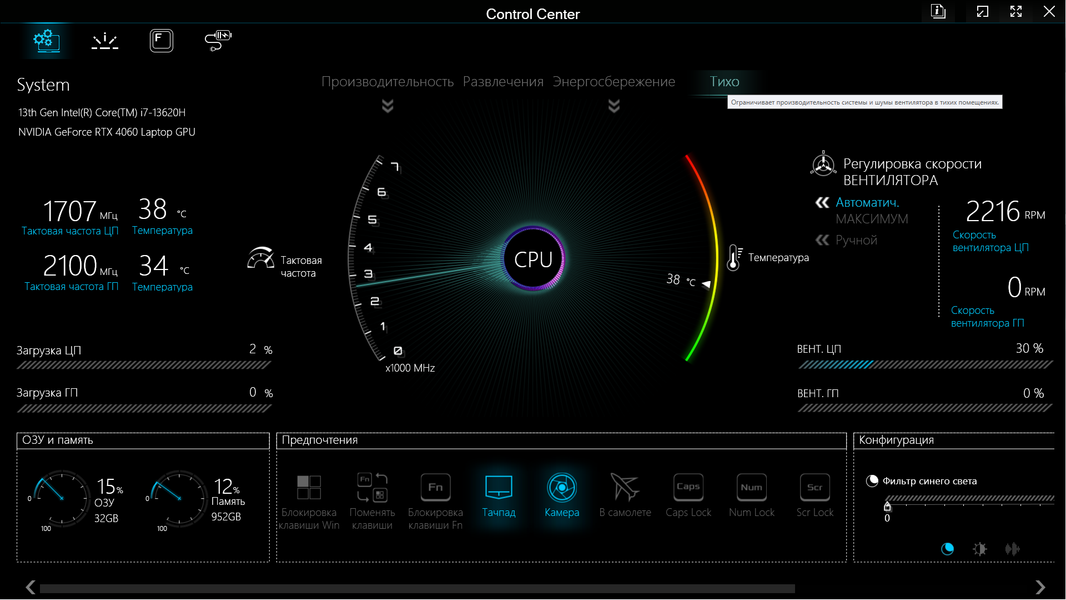This screenshot has width=1066, height=600.
Task: Click the Поменять клавиши swap icon
Action: click(372, 487)
